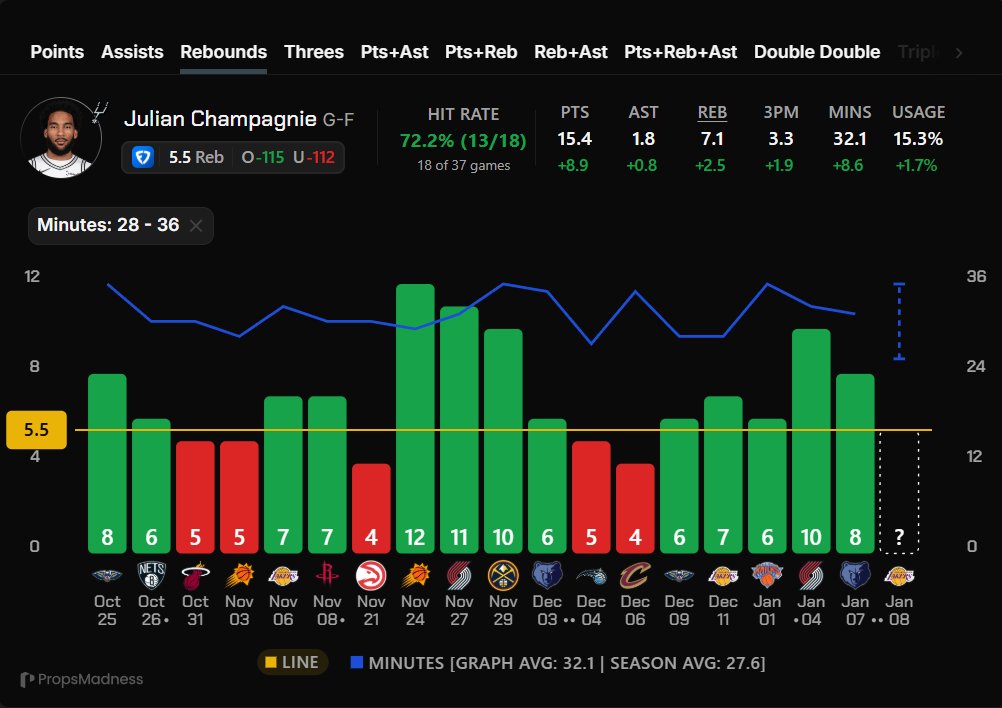The image size is (1002, 708).
Task: Select the Rebounds tab
Action: 224,52
